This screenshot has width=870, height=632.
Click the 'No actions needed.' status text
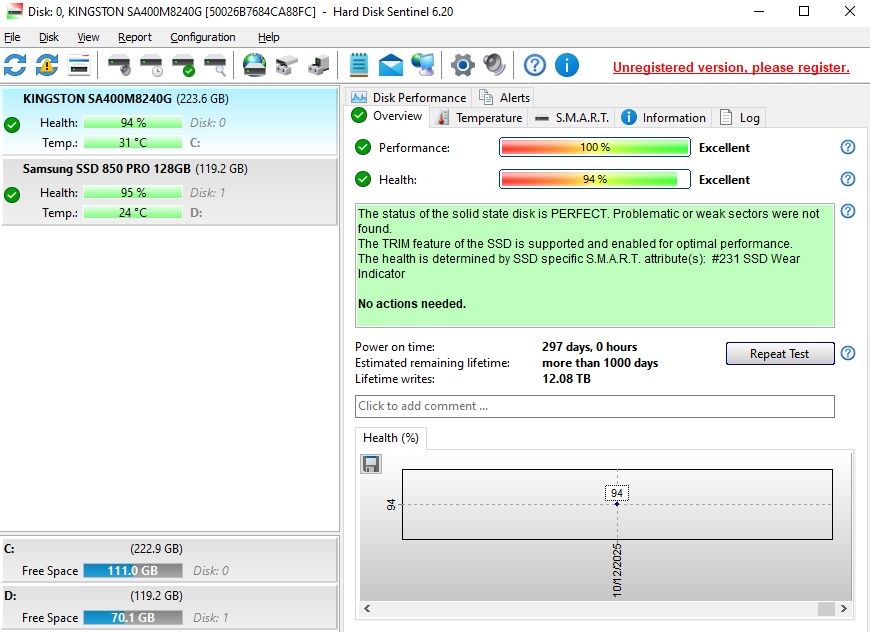[412, 304]
